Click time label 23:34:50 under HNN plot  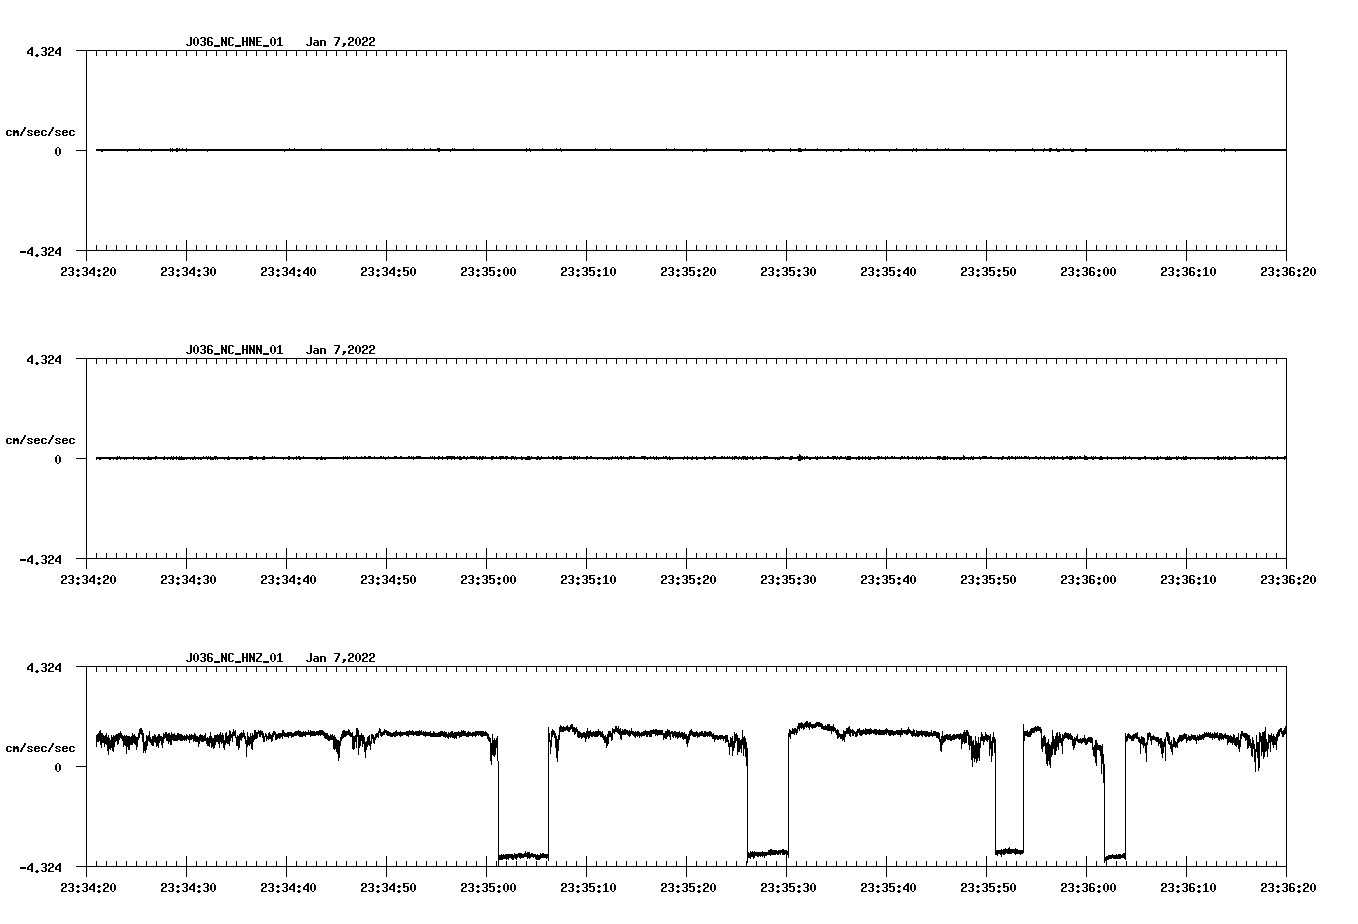point(387,579)
